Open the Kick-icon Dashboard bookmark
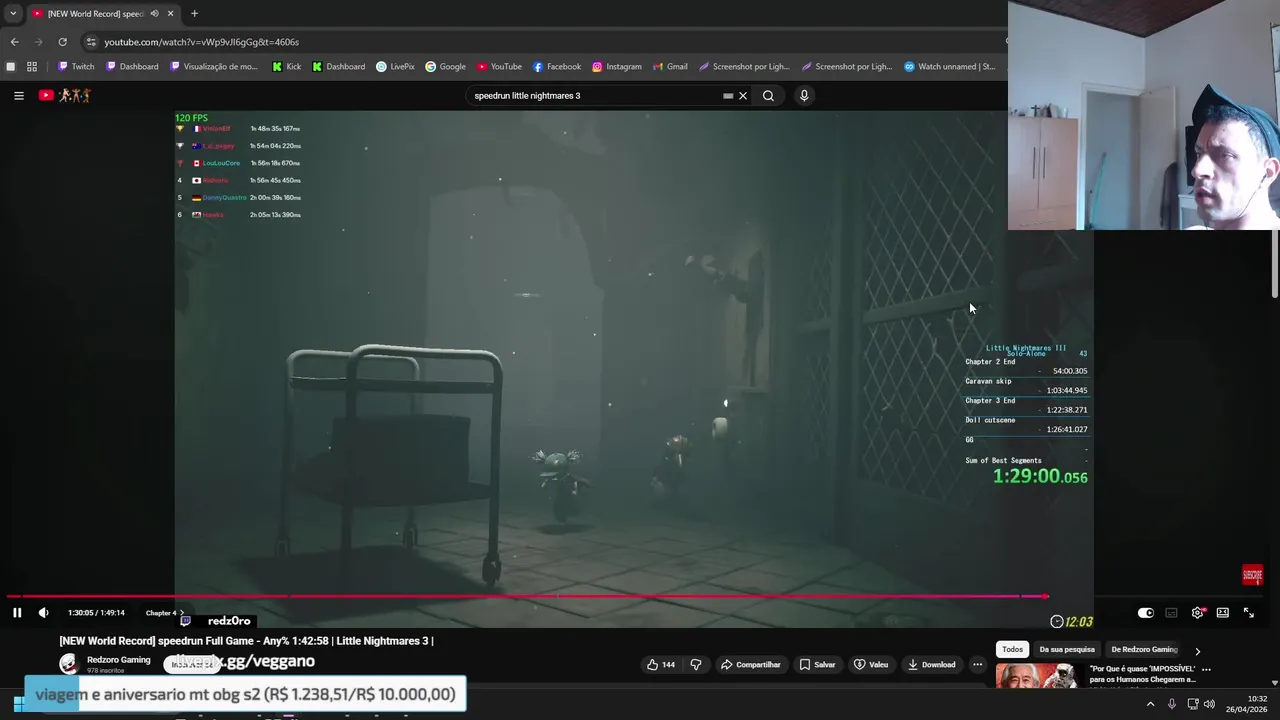Viewport: 1280px width, 720px height. (x=338, y=67)
